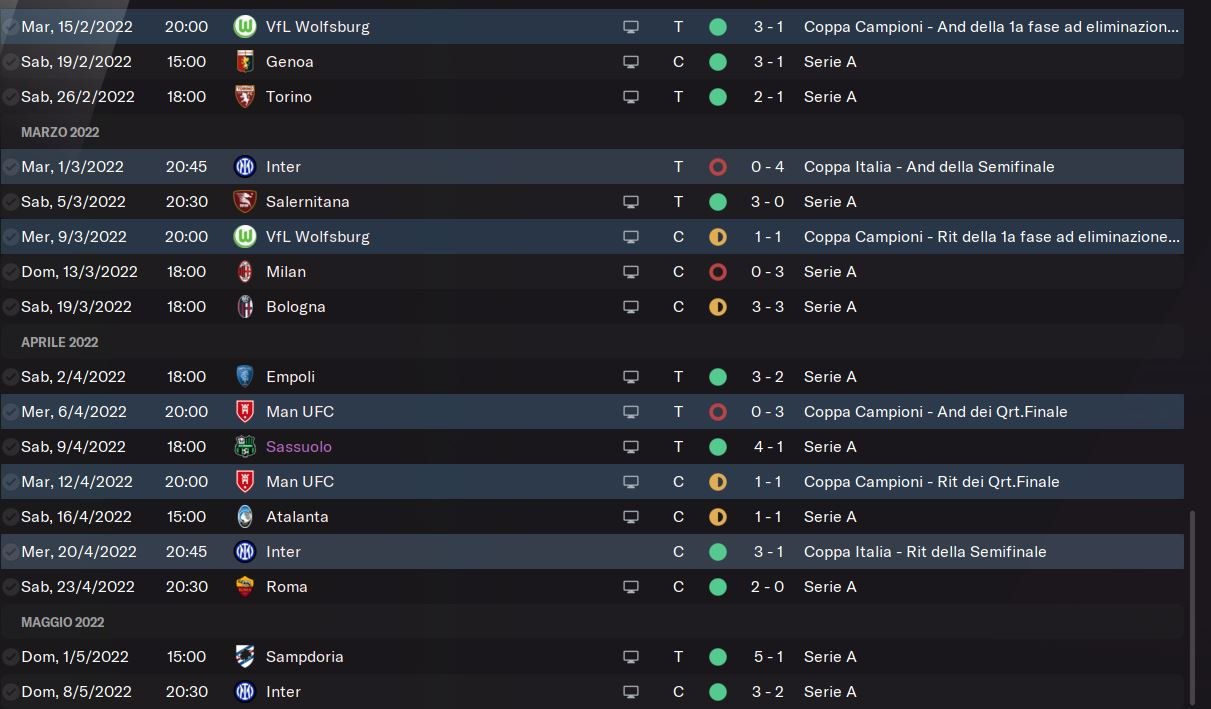The image size is (1211, 709).
Task: Click the green win indicator for Empoli match
Action: [717, 377]
